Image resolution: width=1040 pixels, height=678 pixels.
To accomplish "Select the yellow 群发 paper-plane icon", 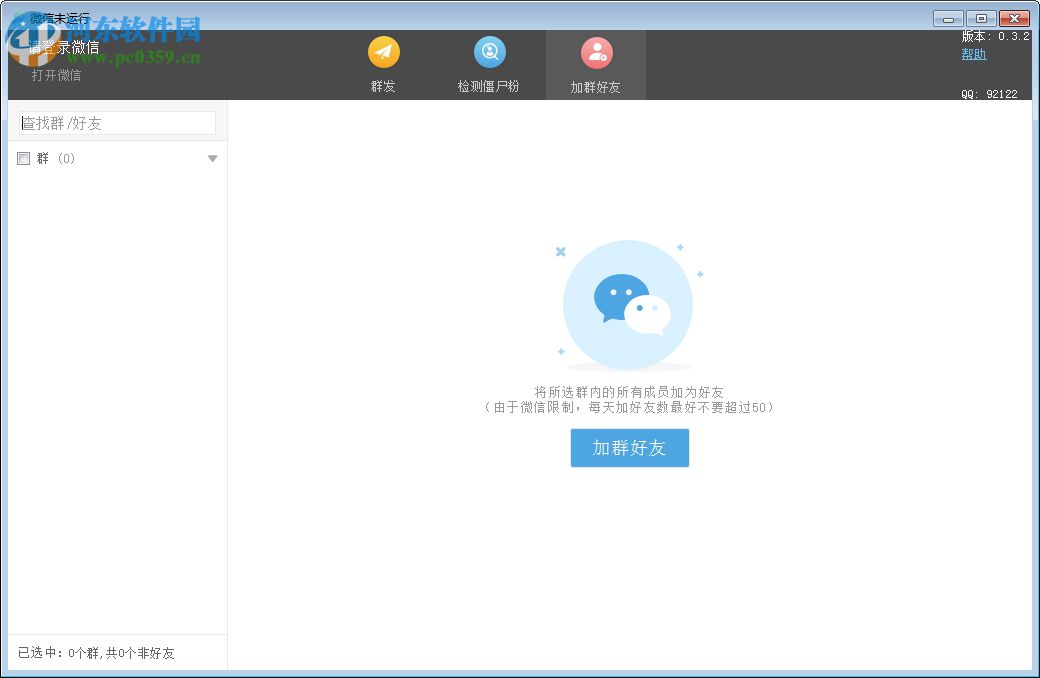I will [383, 51].
